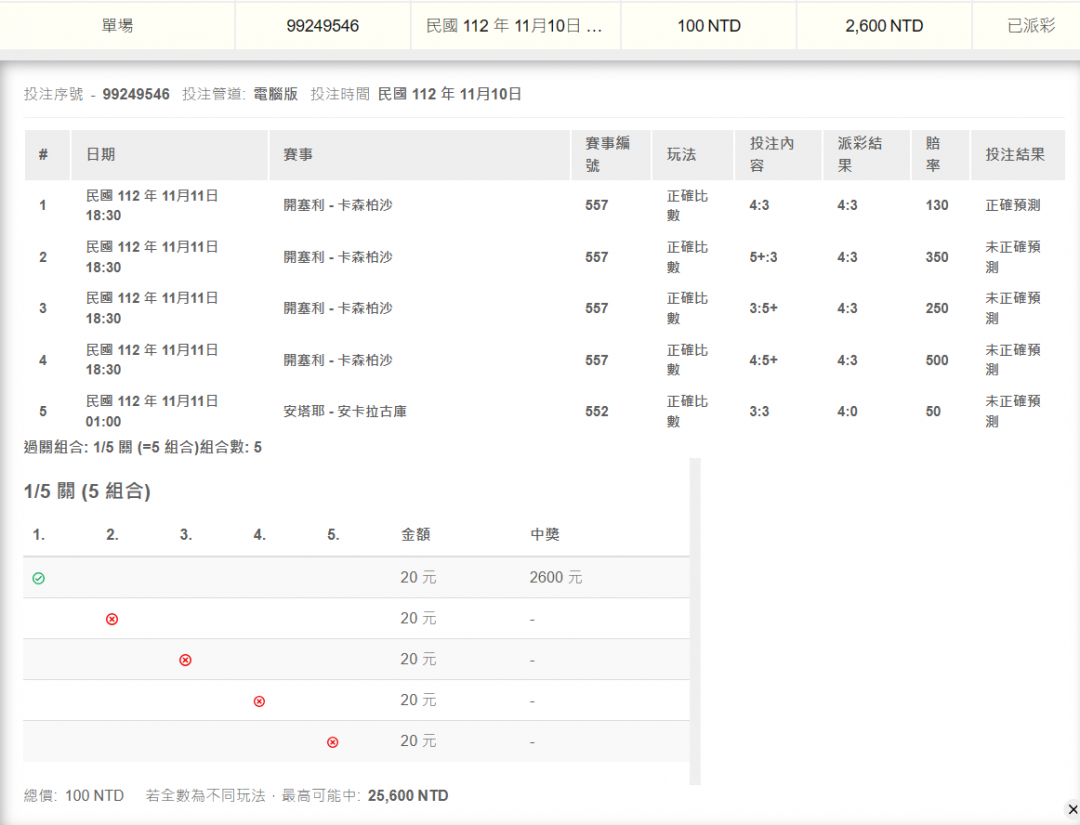Click the red cross icon under column 3
Viewport: 1080px width, 825px height.
pos(185,660)
